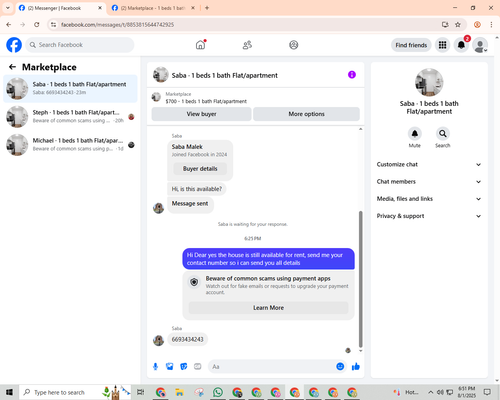
Task: Click the chat scroll down arrow
Action: (360, 351)
